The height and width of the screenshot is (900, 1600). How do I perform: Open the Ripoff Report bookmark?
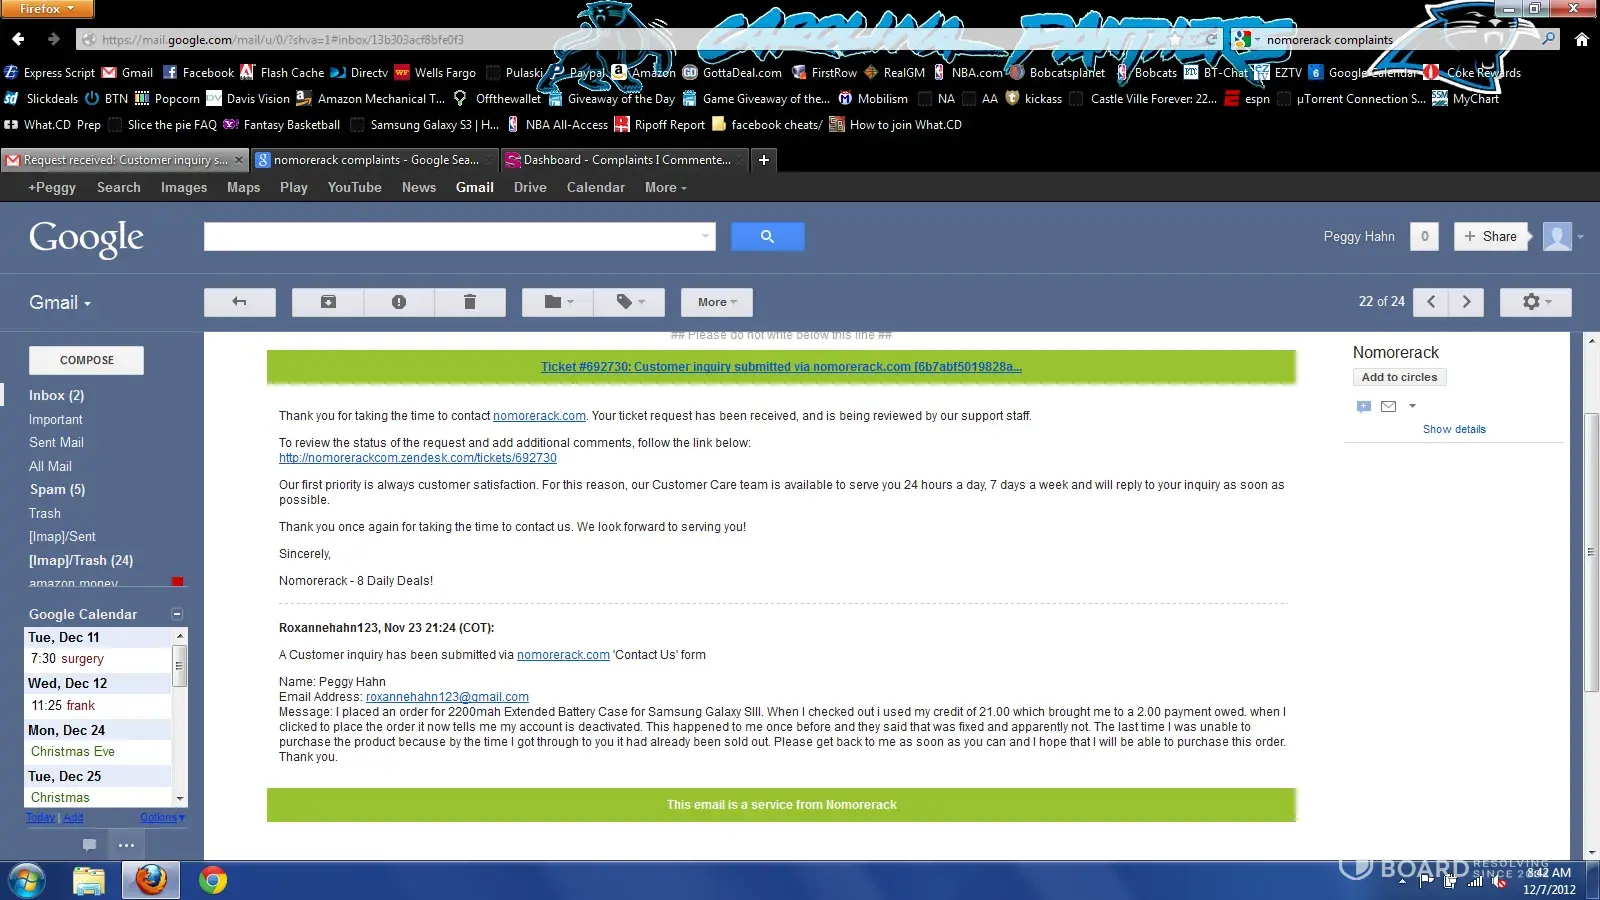pos(660,125)
